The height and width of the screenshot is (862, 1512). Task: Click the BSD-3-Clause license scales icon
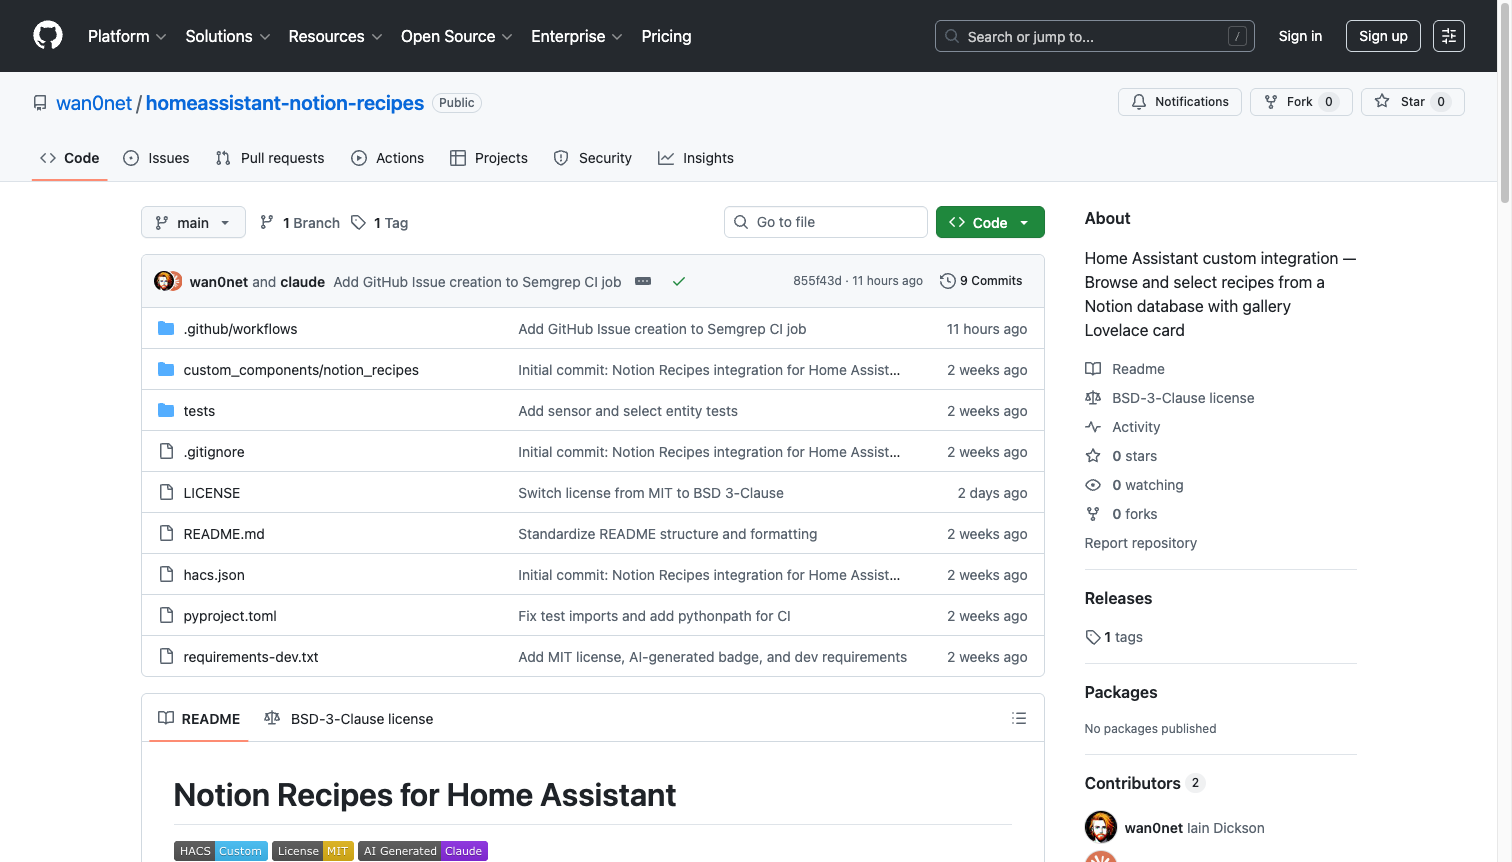1093,398
